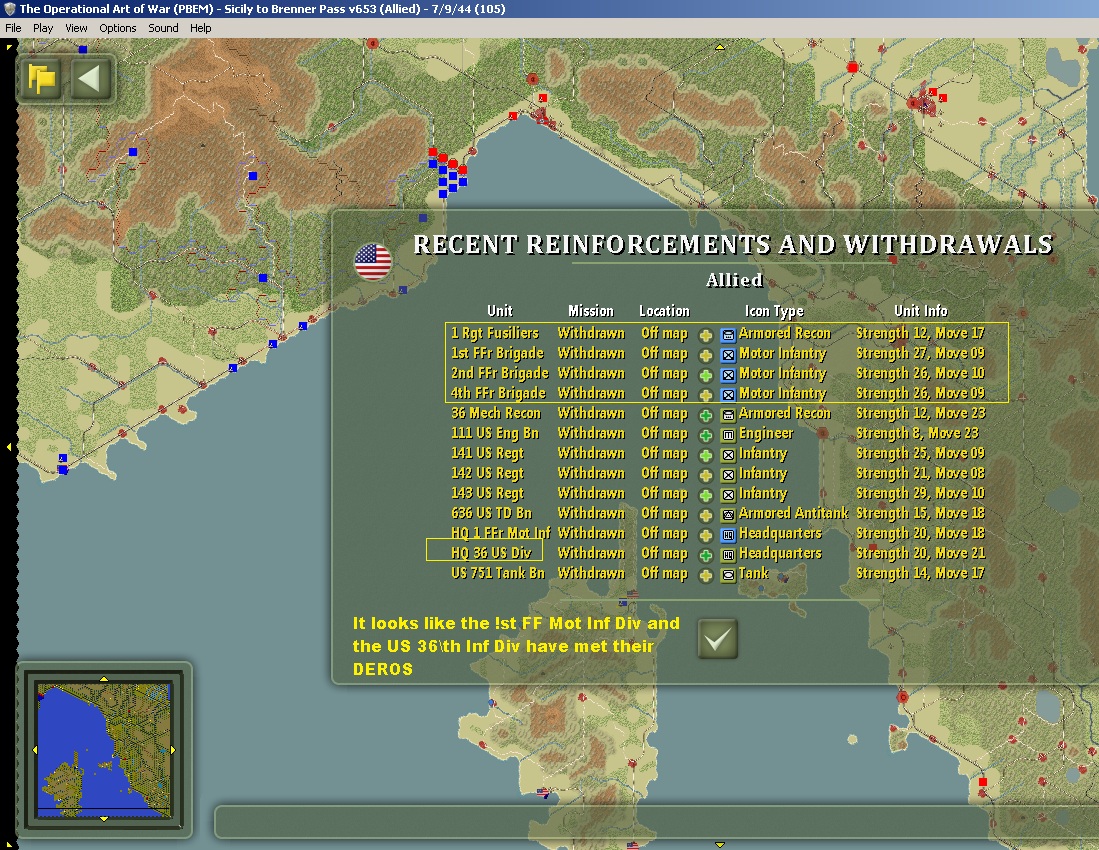Select the unit name US 751 Tank Bn

pos(498,573)
